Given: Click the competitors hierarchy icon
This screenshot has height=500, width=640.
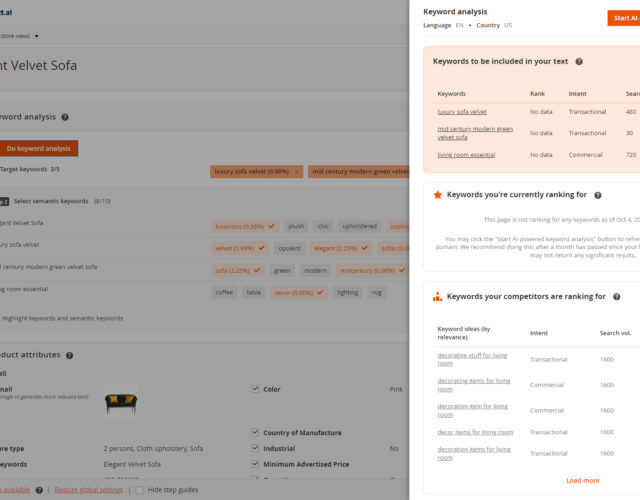Looking at the screenshot, I should point(438,297).
